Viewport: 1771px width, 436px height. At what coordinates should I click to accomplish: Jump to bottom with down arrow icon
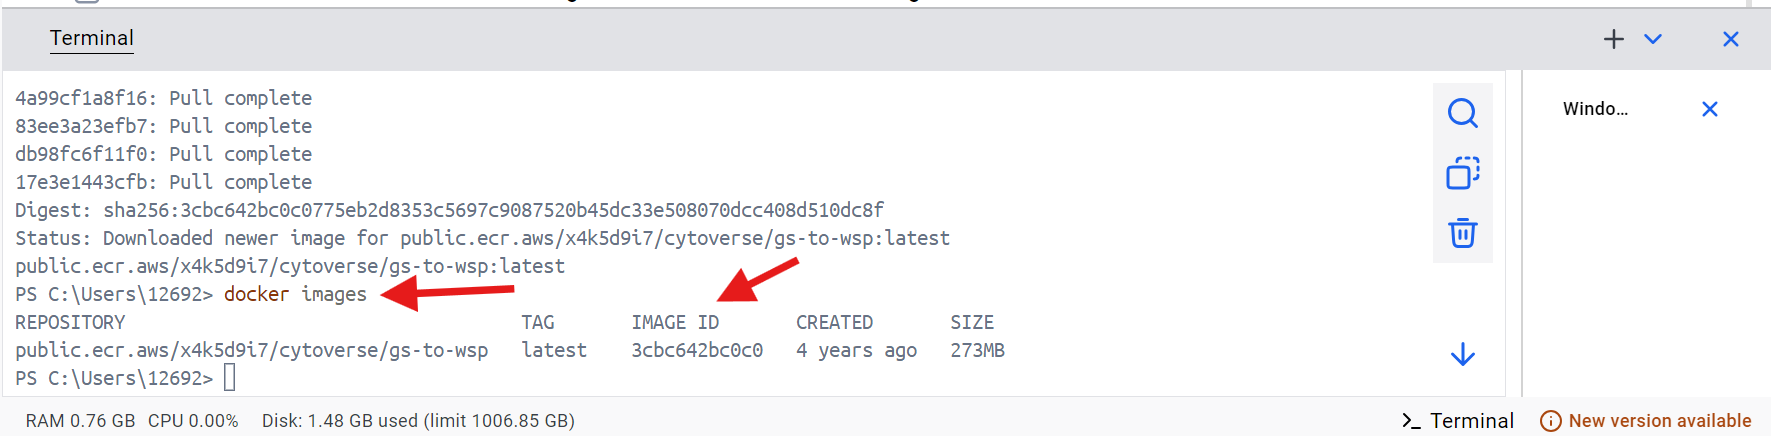click(1463, 354)
